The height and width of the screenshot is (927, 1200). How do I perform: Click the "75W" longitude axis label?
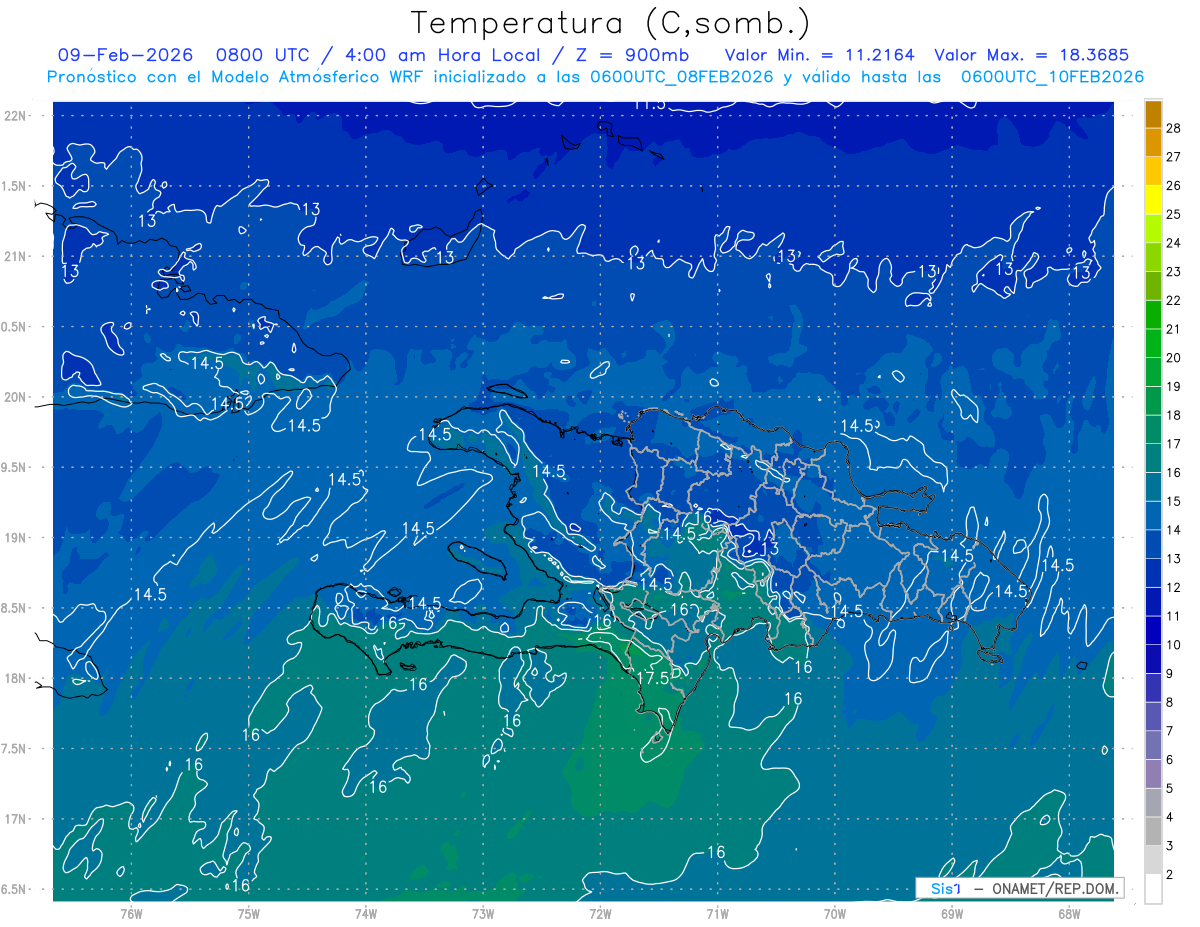(x=249, y=912)
